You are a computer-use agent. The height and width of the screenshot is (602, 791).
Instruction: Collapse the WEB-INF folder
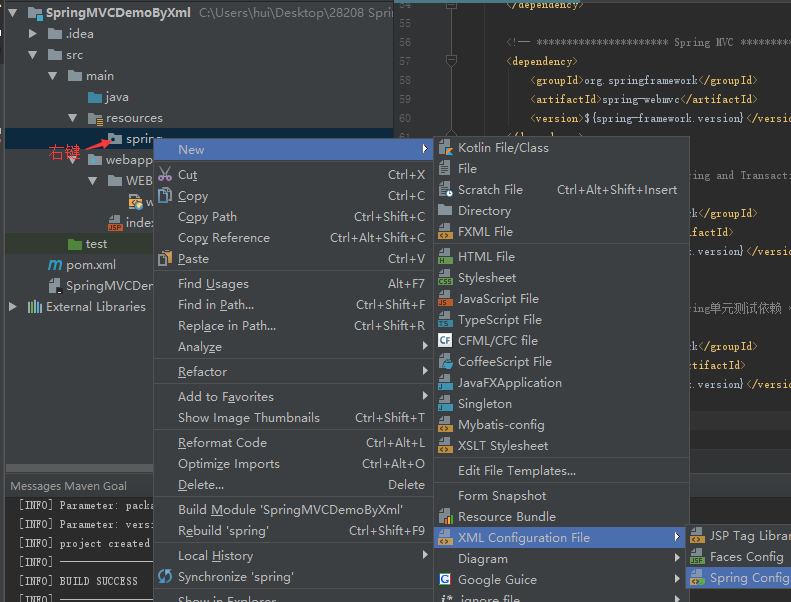93,181
